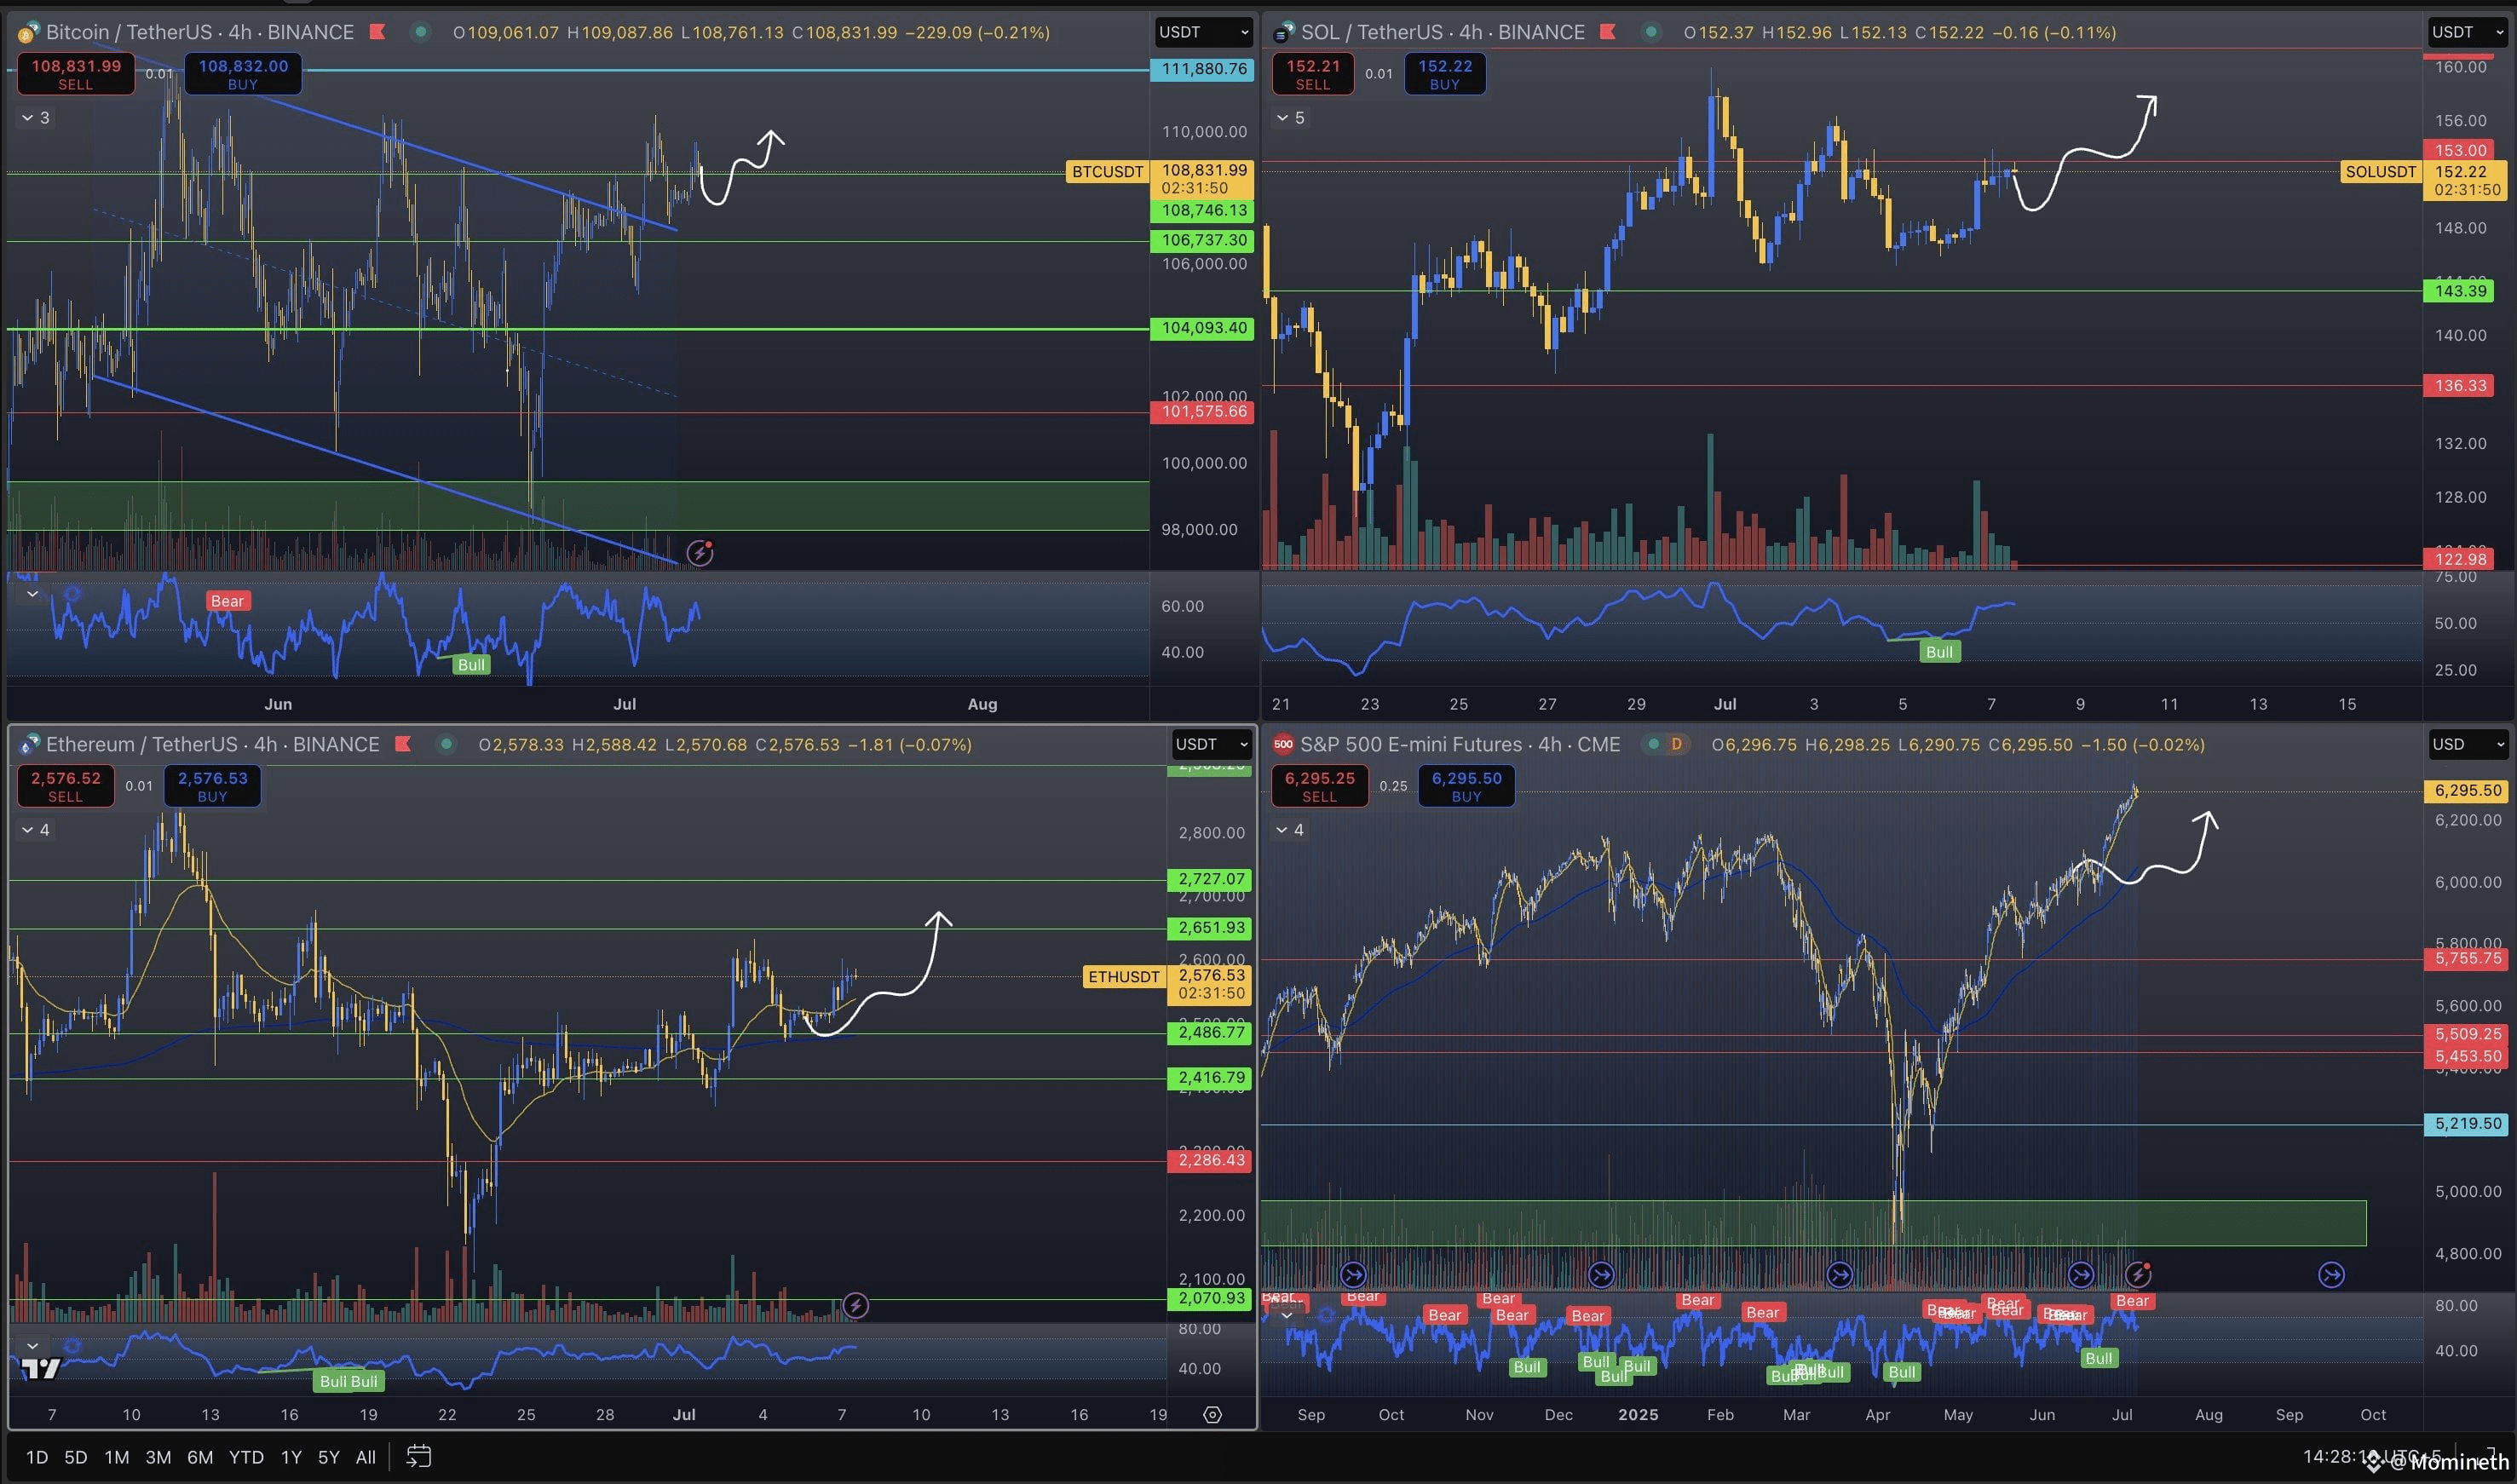2517x1484 pixels.
Task: Click the Ethereum symbol logo in chart header
Action: pyautogui.click(x=29, y=744)
